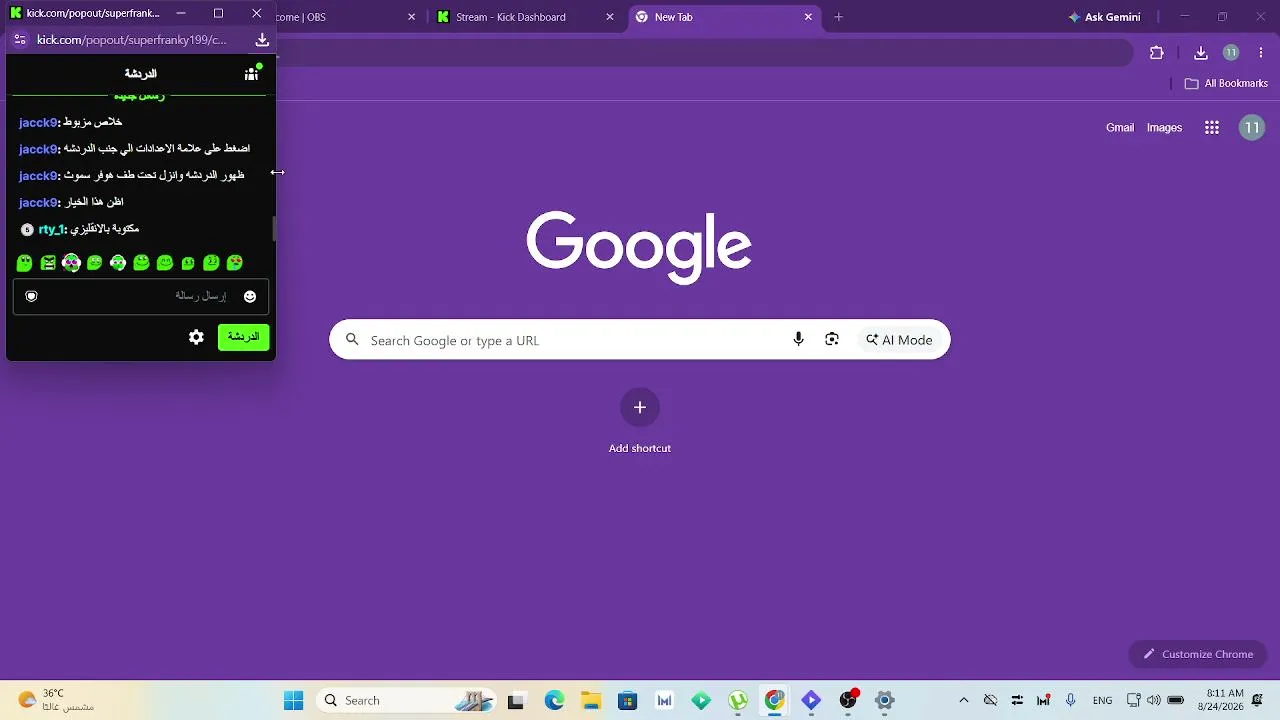
Task: Open Chrome downloads in main toolbar
Action: point(1201,53)
